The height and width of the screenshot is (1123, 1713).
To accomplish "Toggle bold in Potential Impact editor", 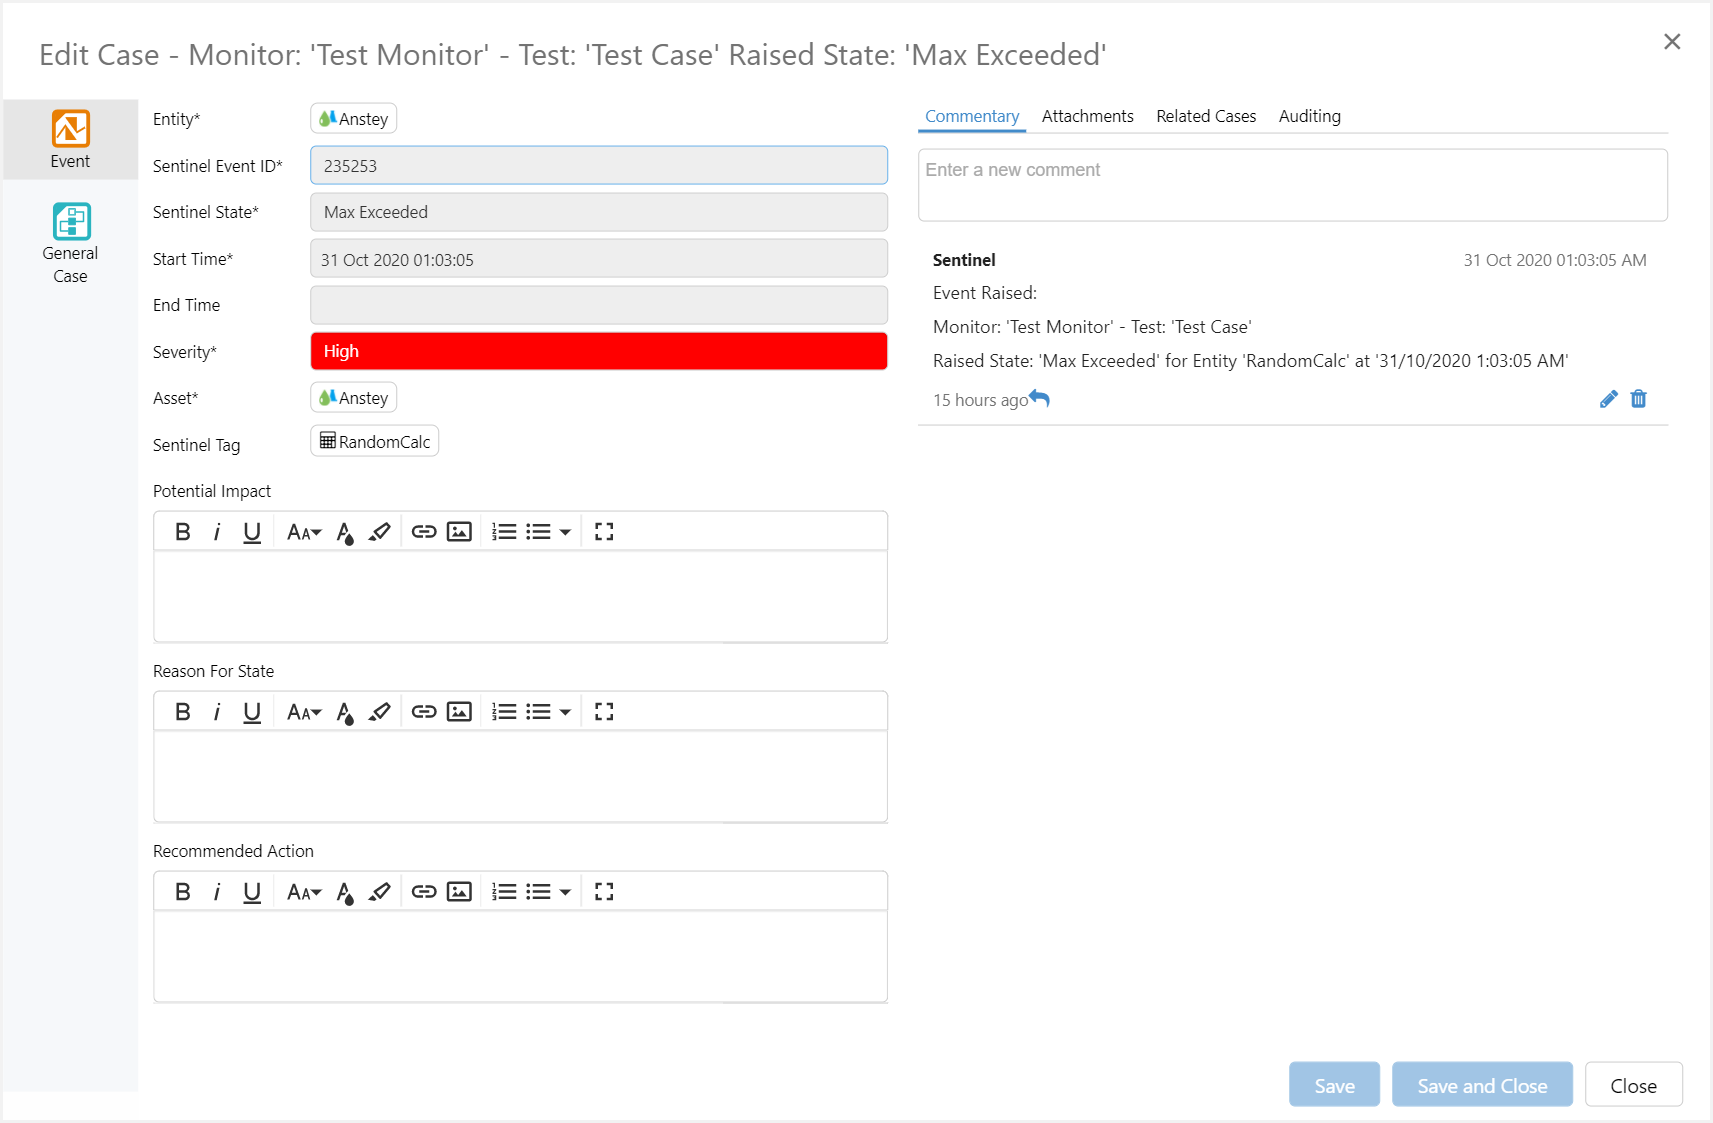I will (182, 532).
